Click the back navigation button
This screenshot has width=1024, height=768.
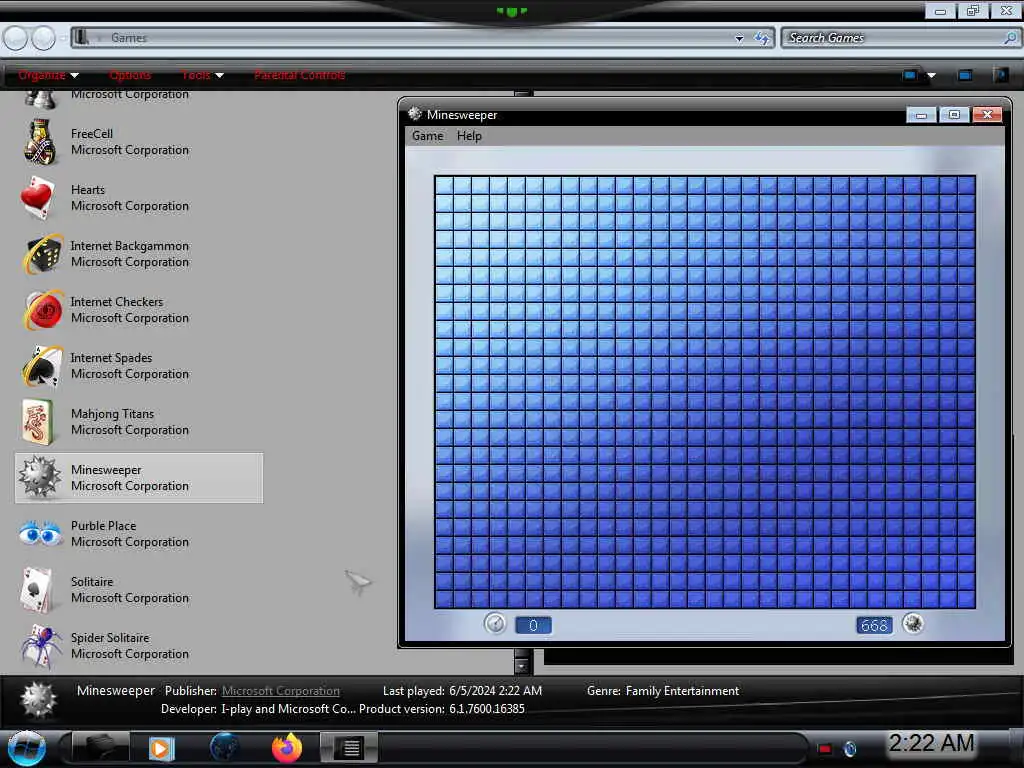click(x=16, y=38)
